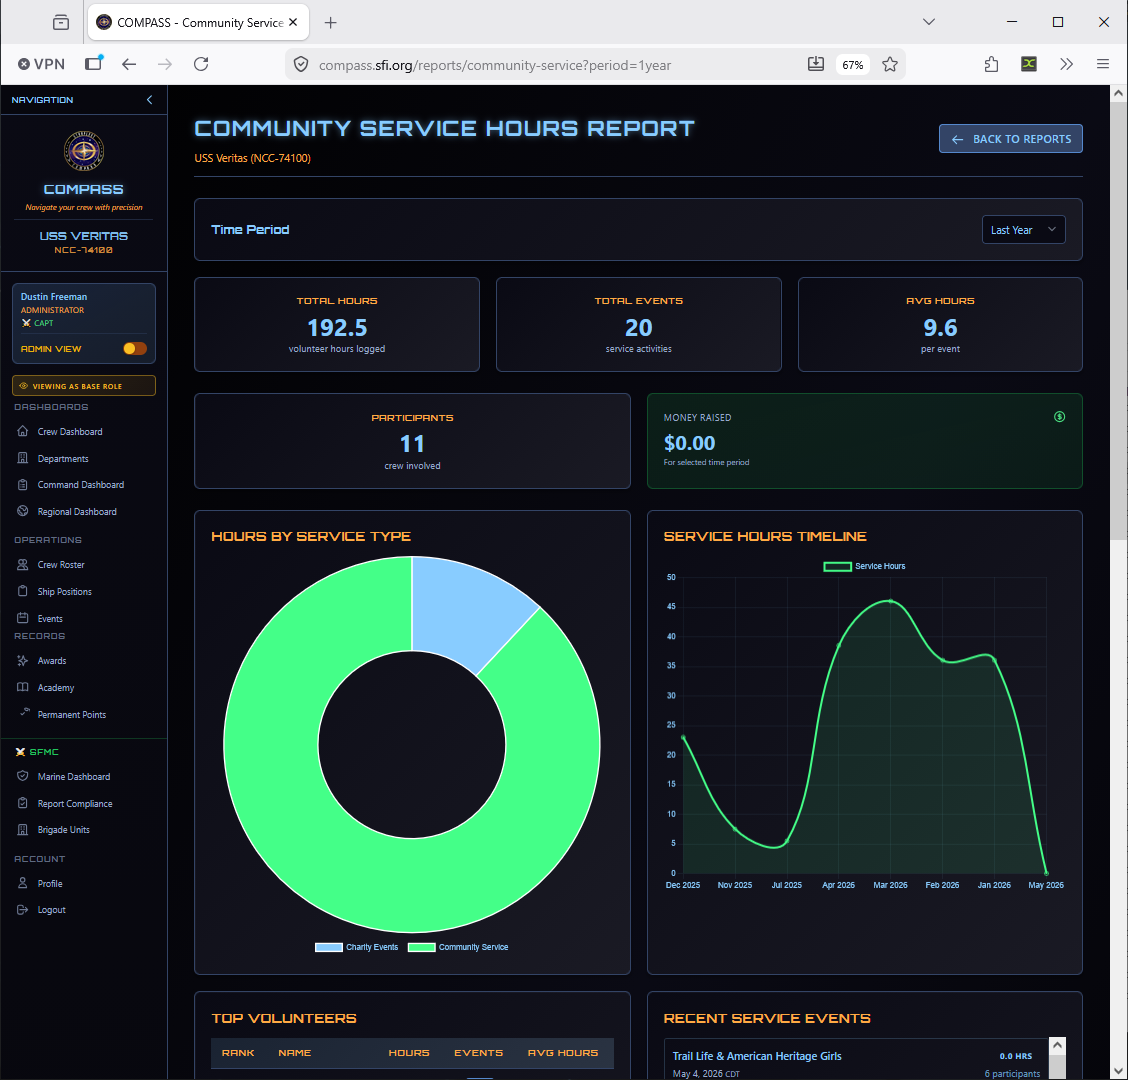
Task: Click the main page vertical scrollbar thumb
Action: pos(1118,321)
